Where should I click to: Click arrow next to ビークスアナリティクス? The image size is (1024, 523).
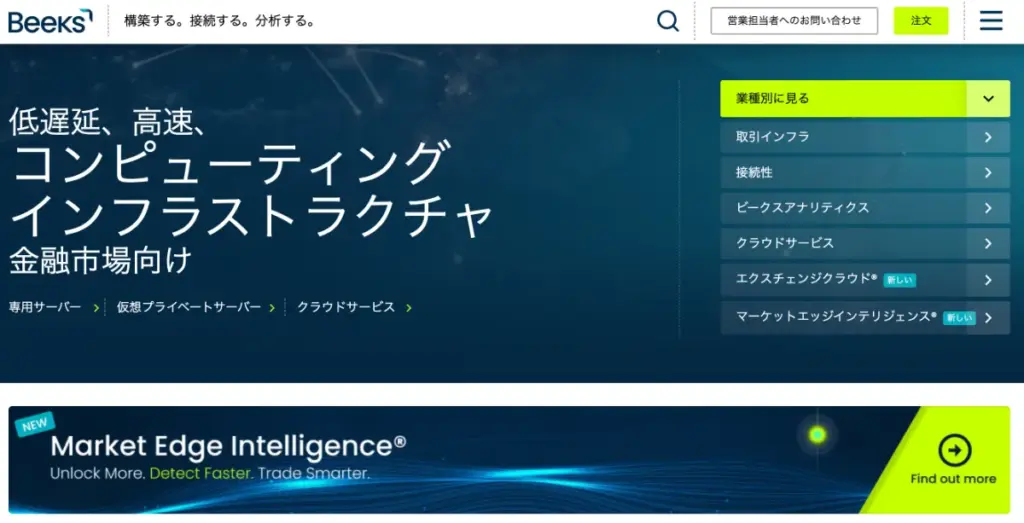tap(988, 208)
